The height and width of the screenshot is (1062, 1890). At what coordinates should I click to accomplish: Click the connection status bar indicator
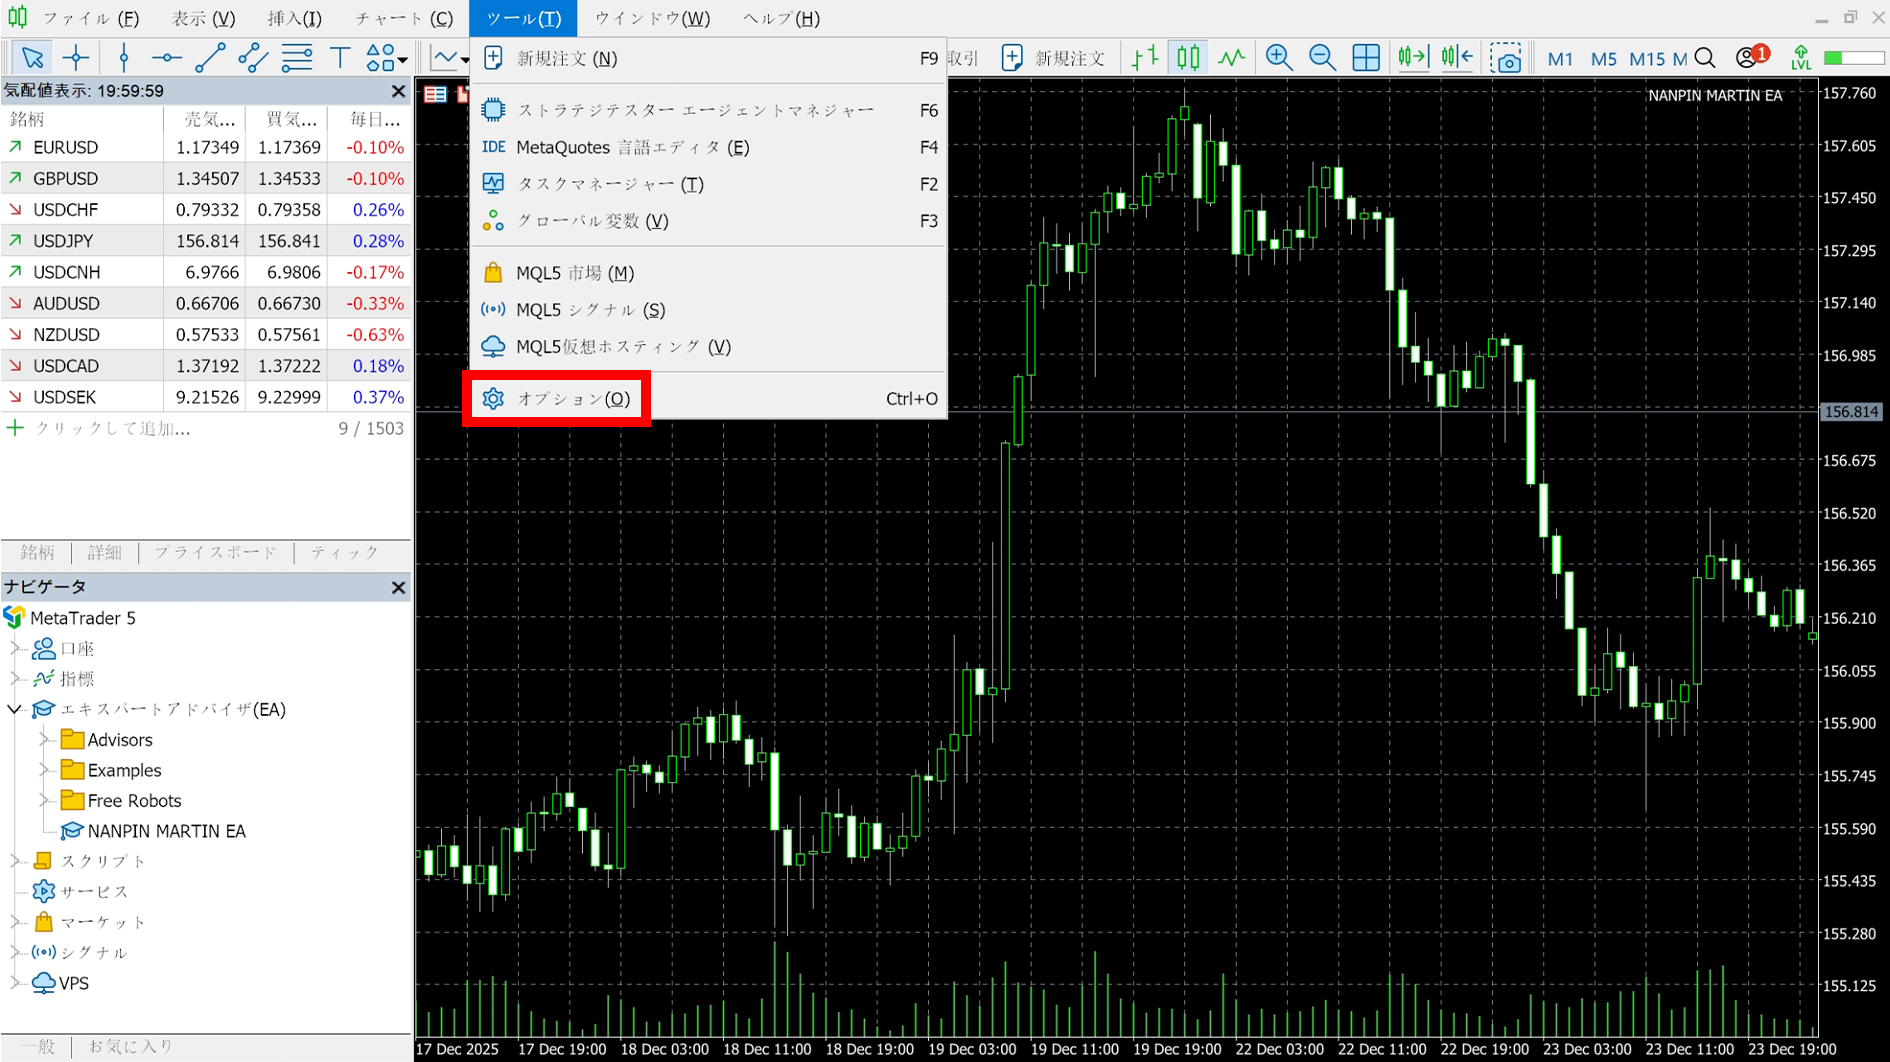(1854, 58)
